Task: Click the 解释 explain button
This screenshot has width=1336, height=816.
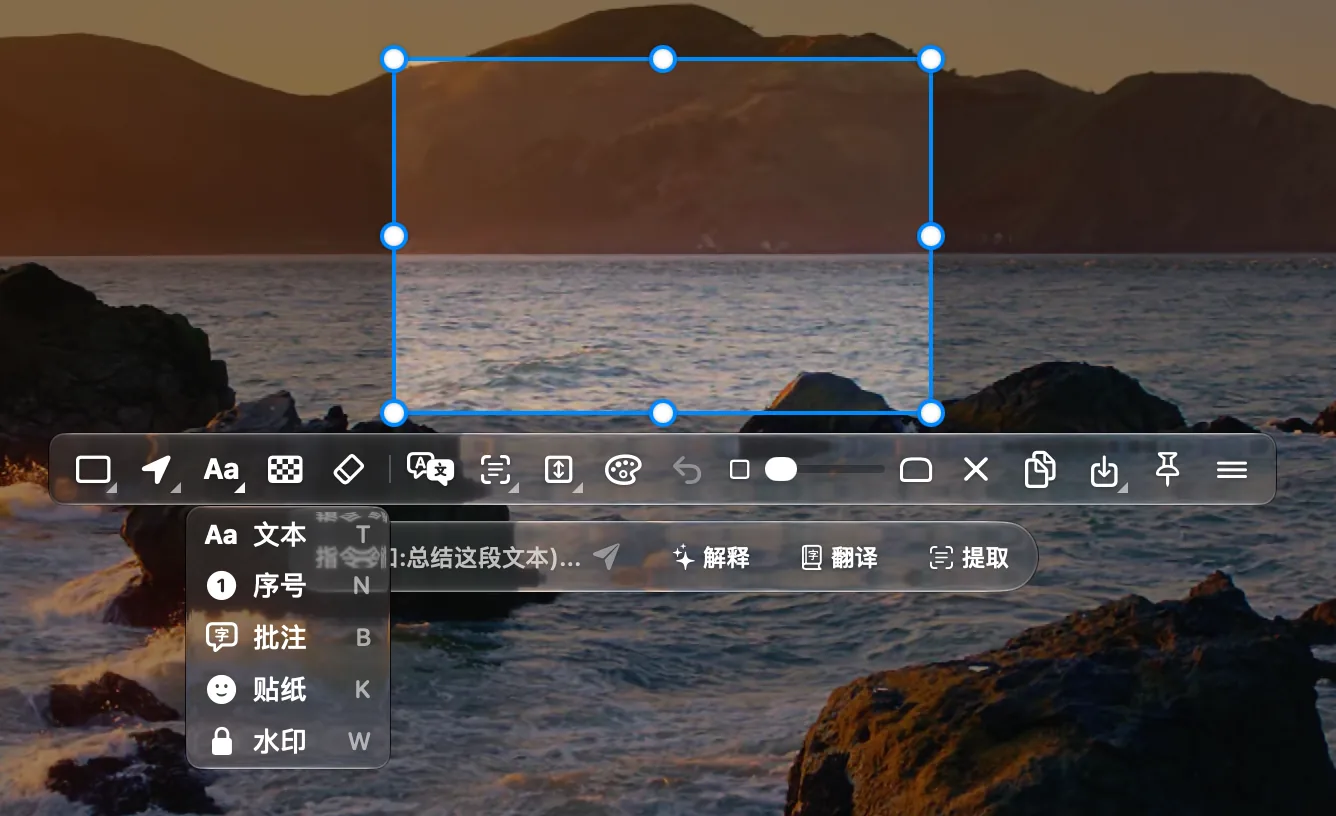Action: 711,557
